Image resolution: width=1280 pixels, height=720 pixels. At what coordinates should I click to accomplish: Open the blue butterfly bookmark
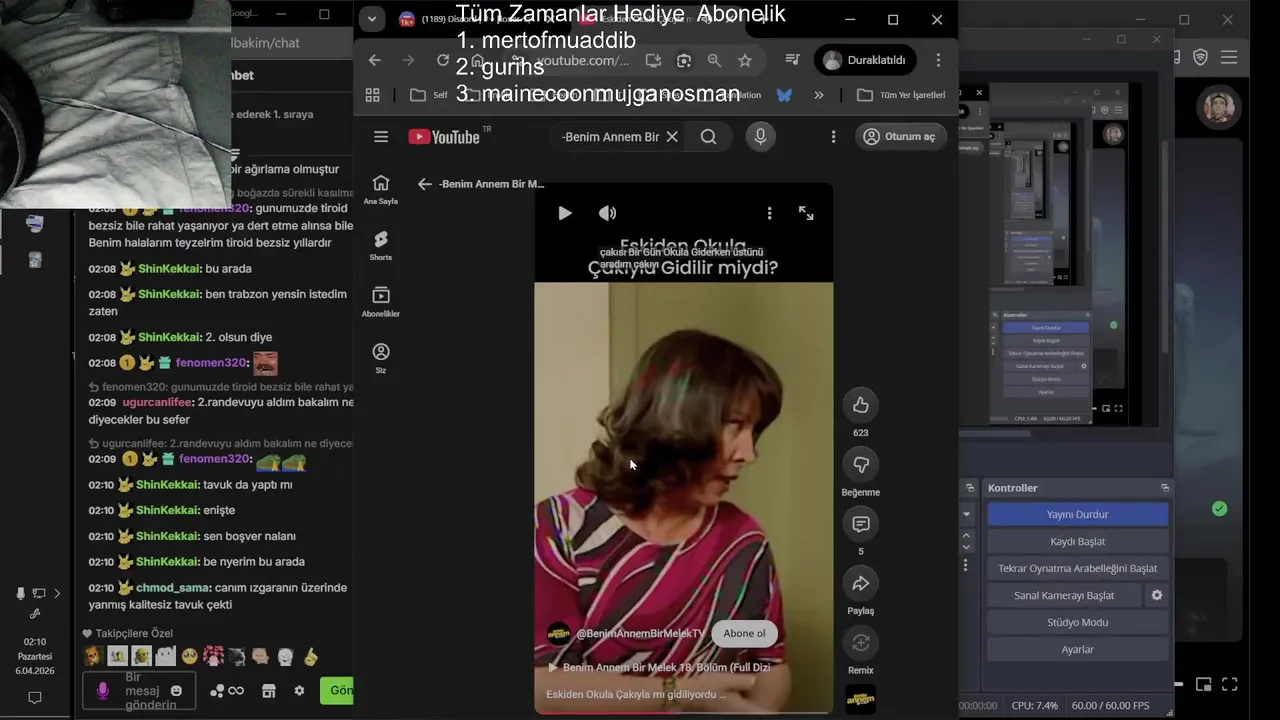[x=784, y=95]
